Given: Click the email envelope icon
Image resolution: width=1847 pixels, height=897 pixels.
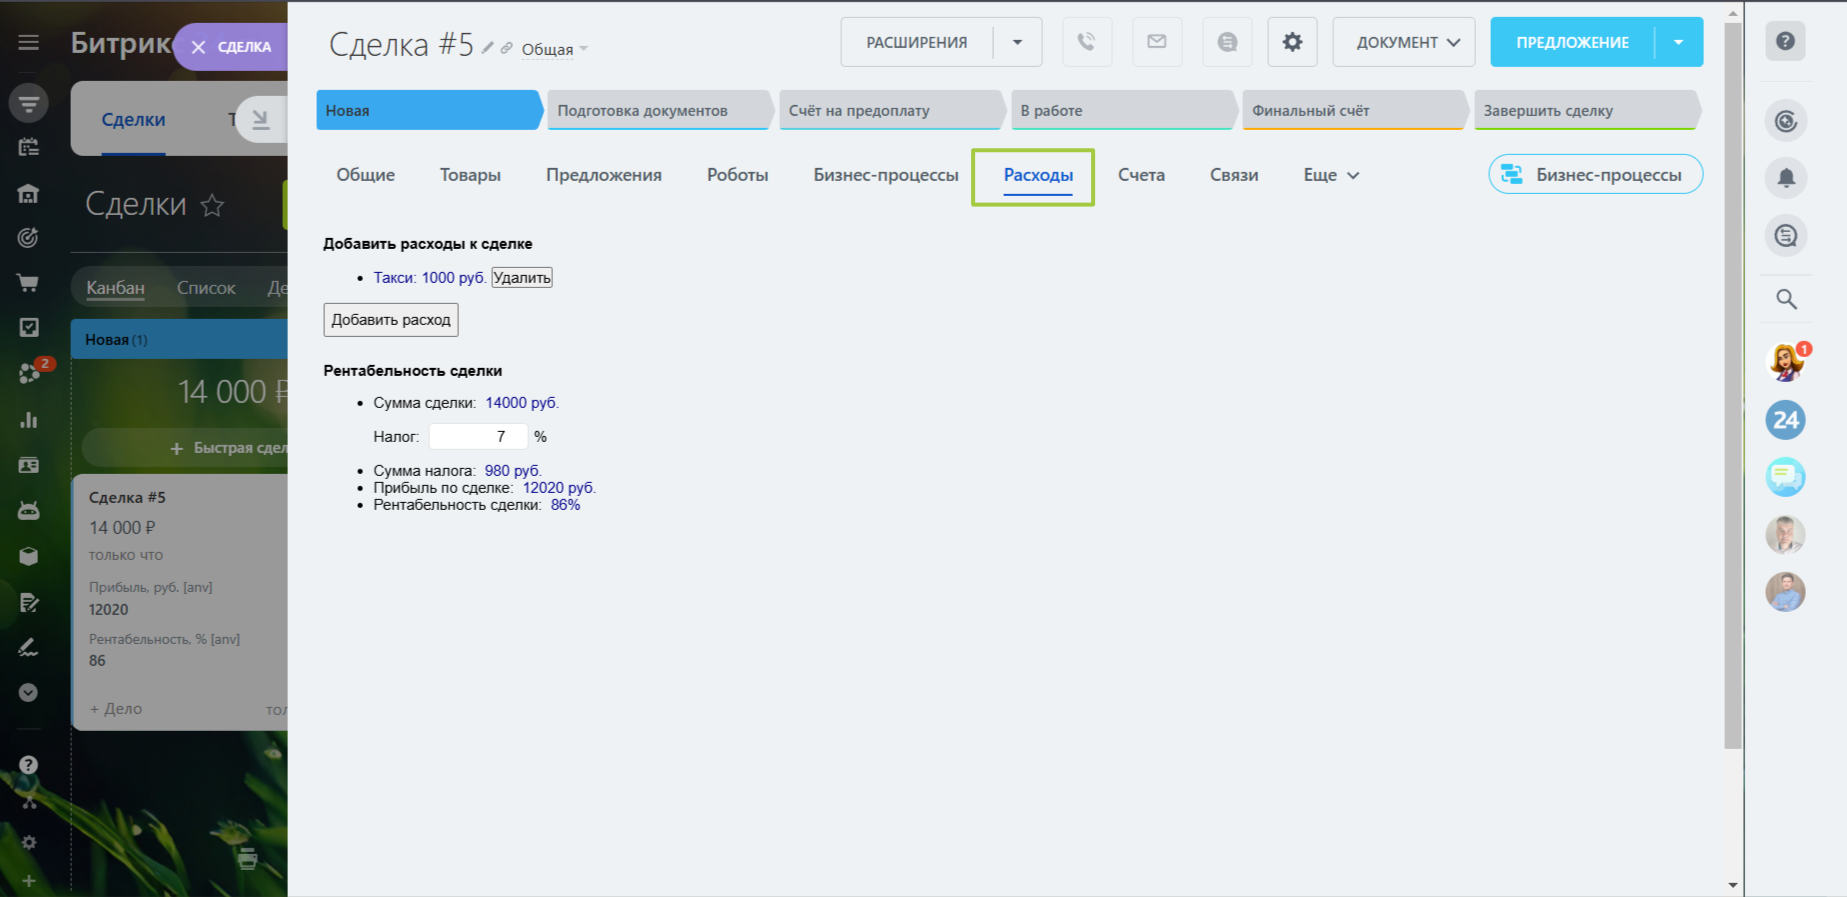Looking at the screenshot, I should pos(1157,42).
